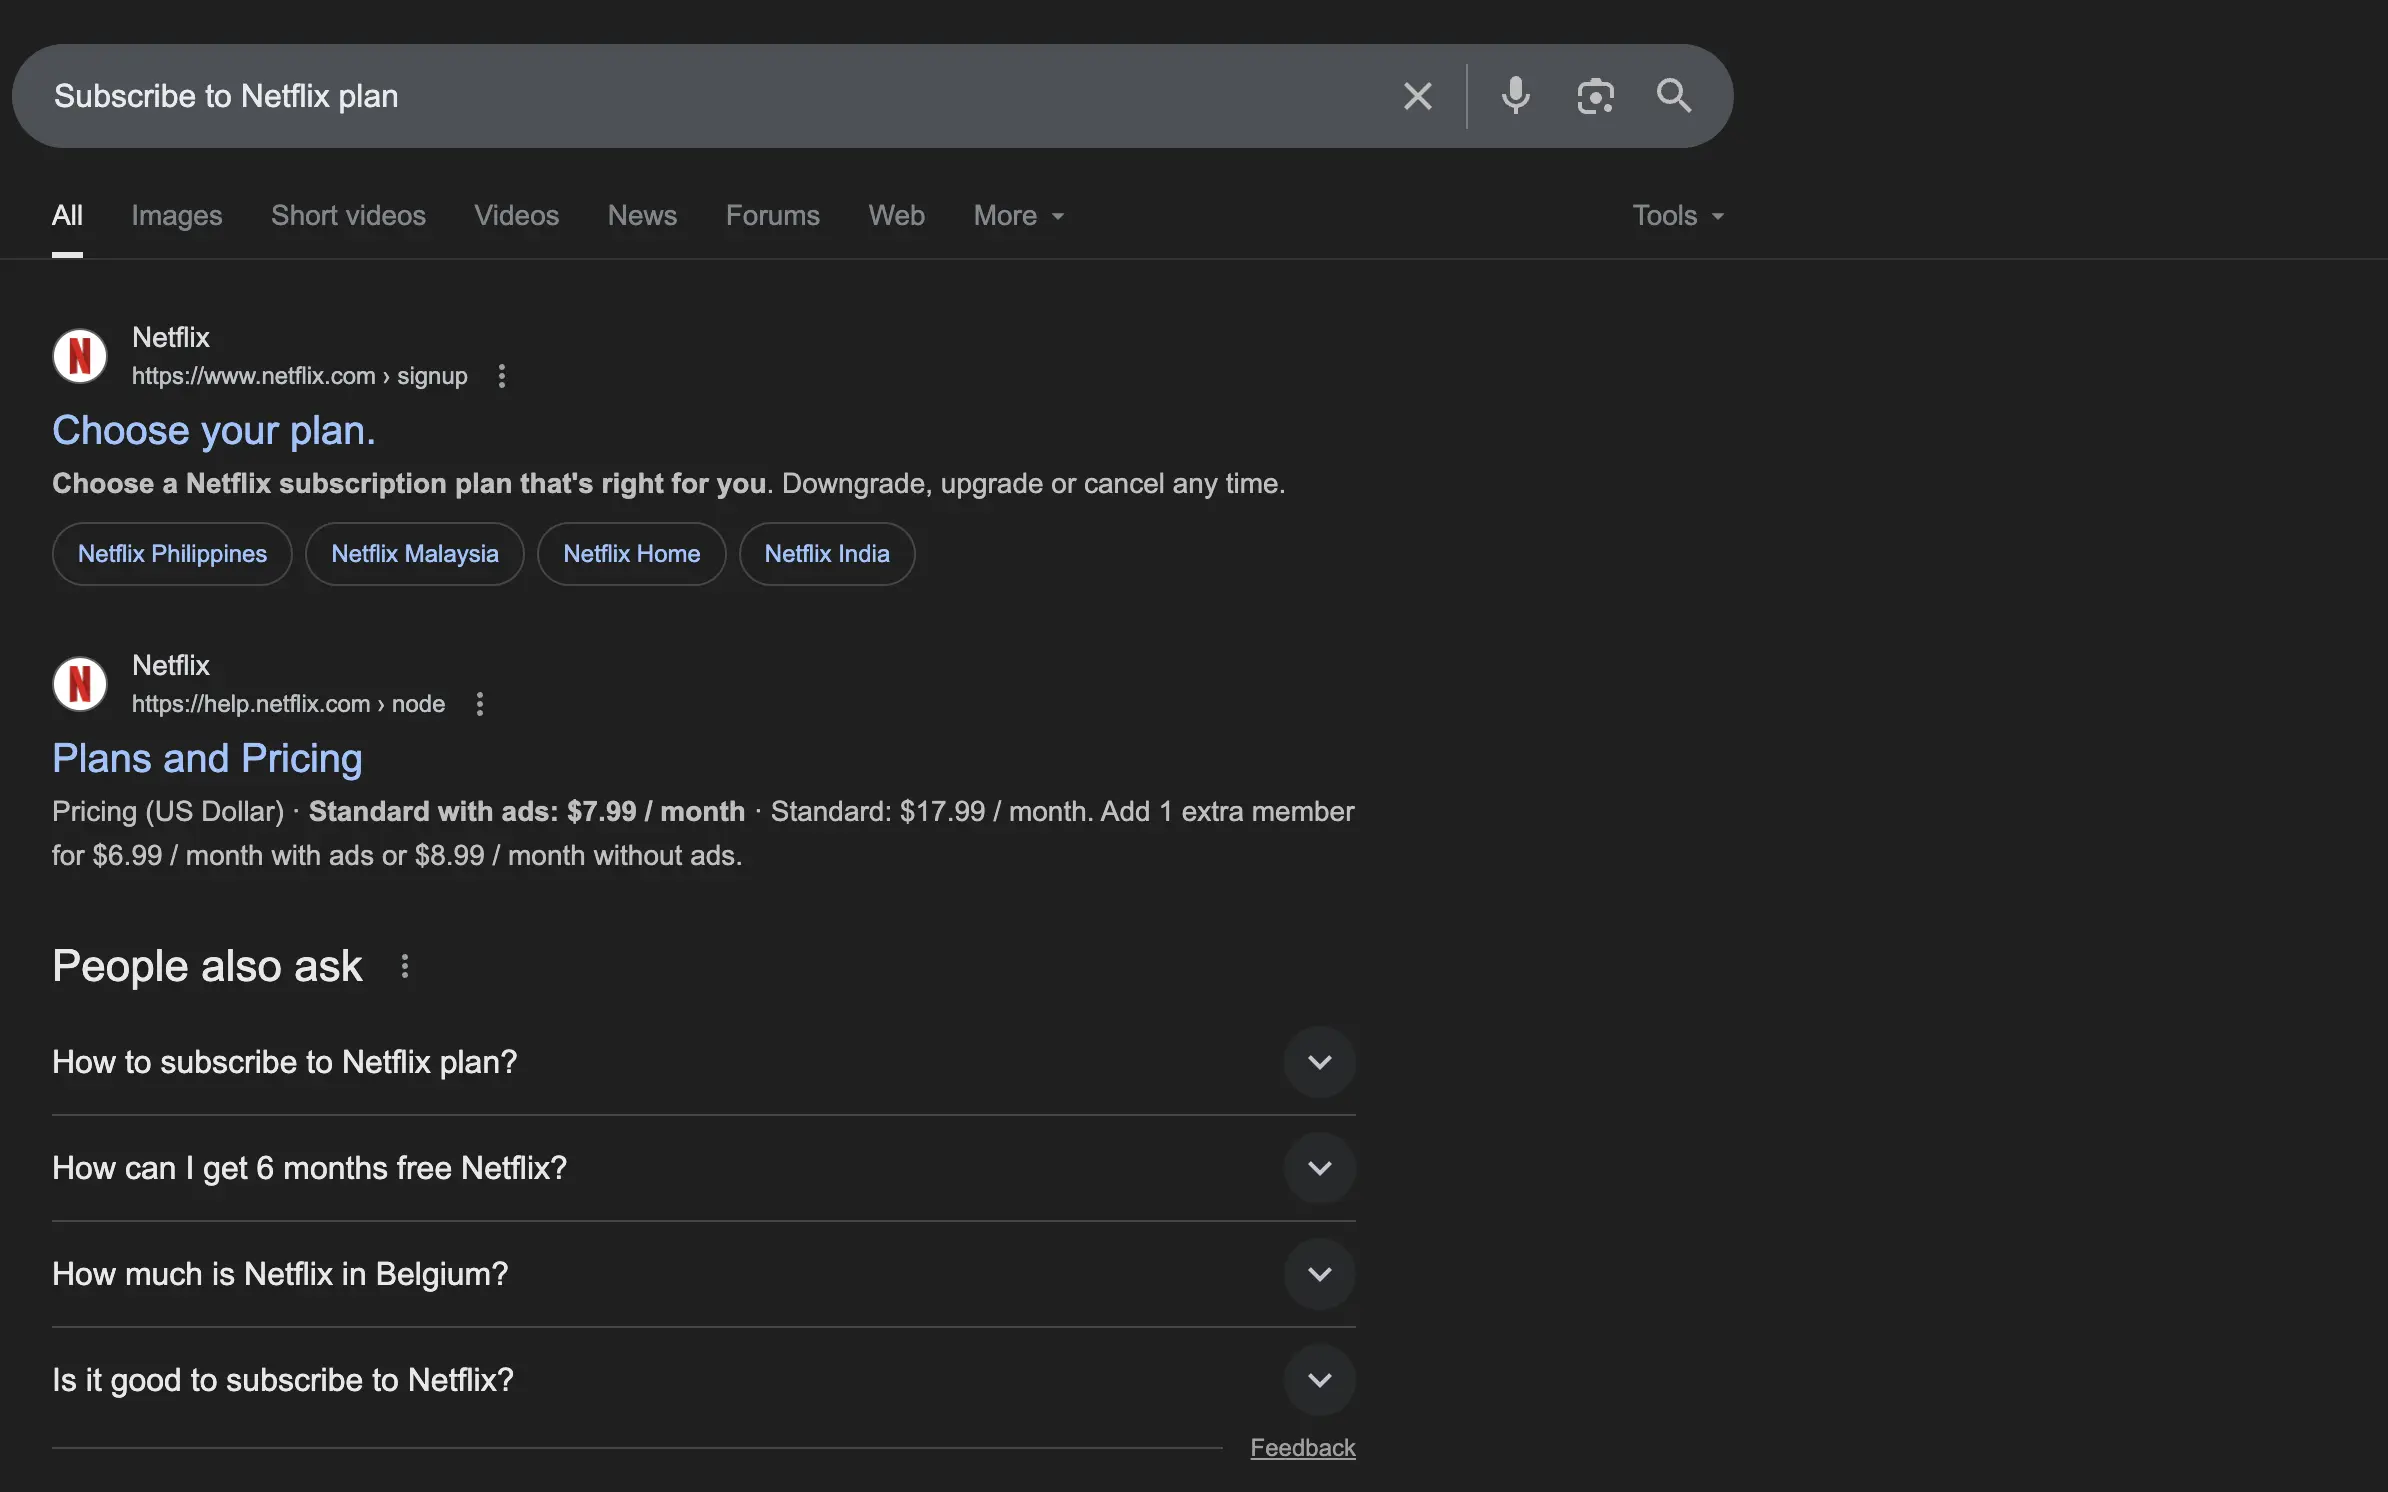This screenshot has width=2388, height=1492.
Task: Open options menu for netflix.com signup result
Action: coord(502,376)
